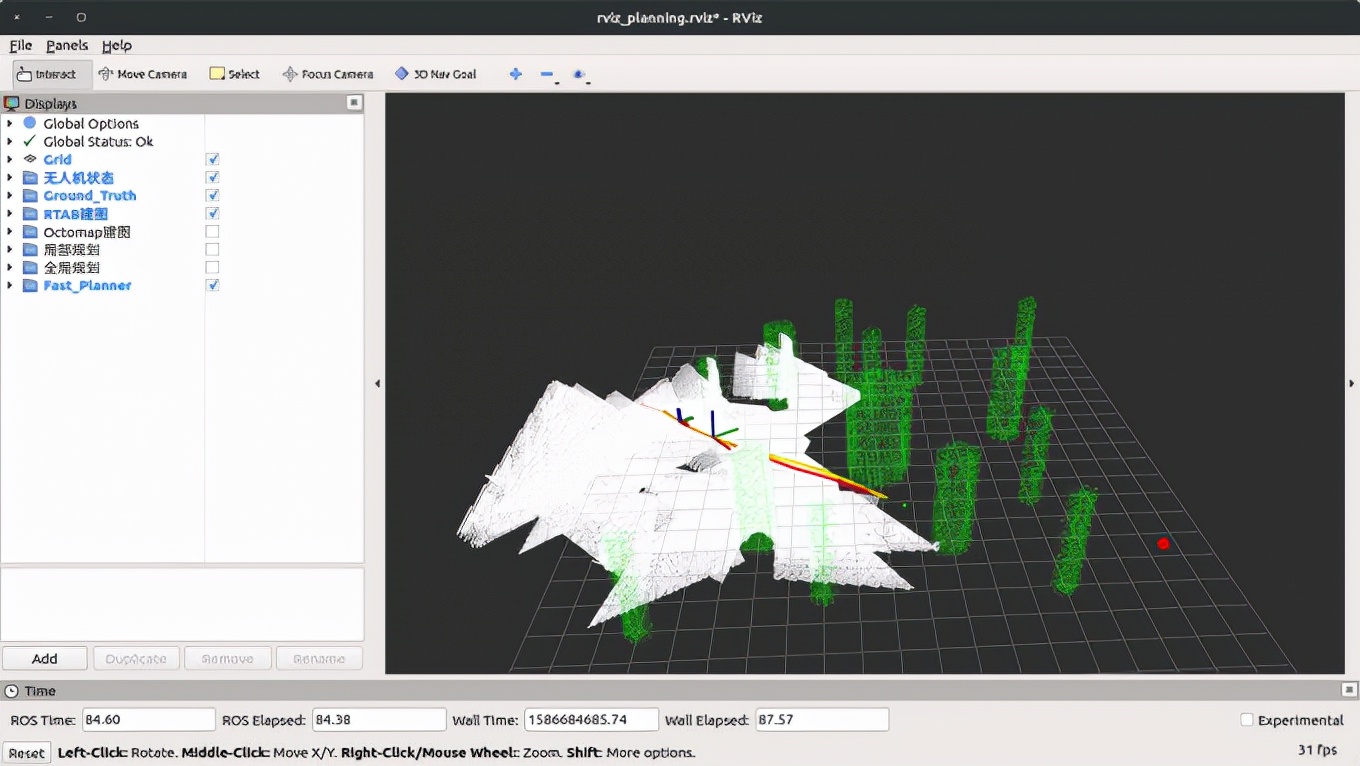Click the ROS Time field

click(x=149, y=720)
